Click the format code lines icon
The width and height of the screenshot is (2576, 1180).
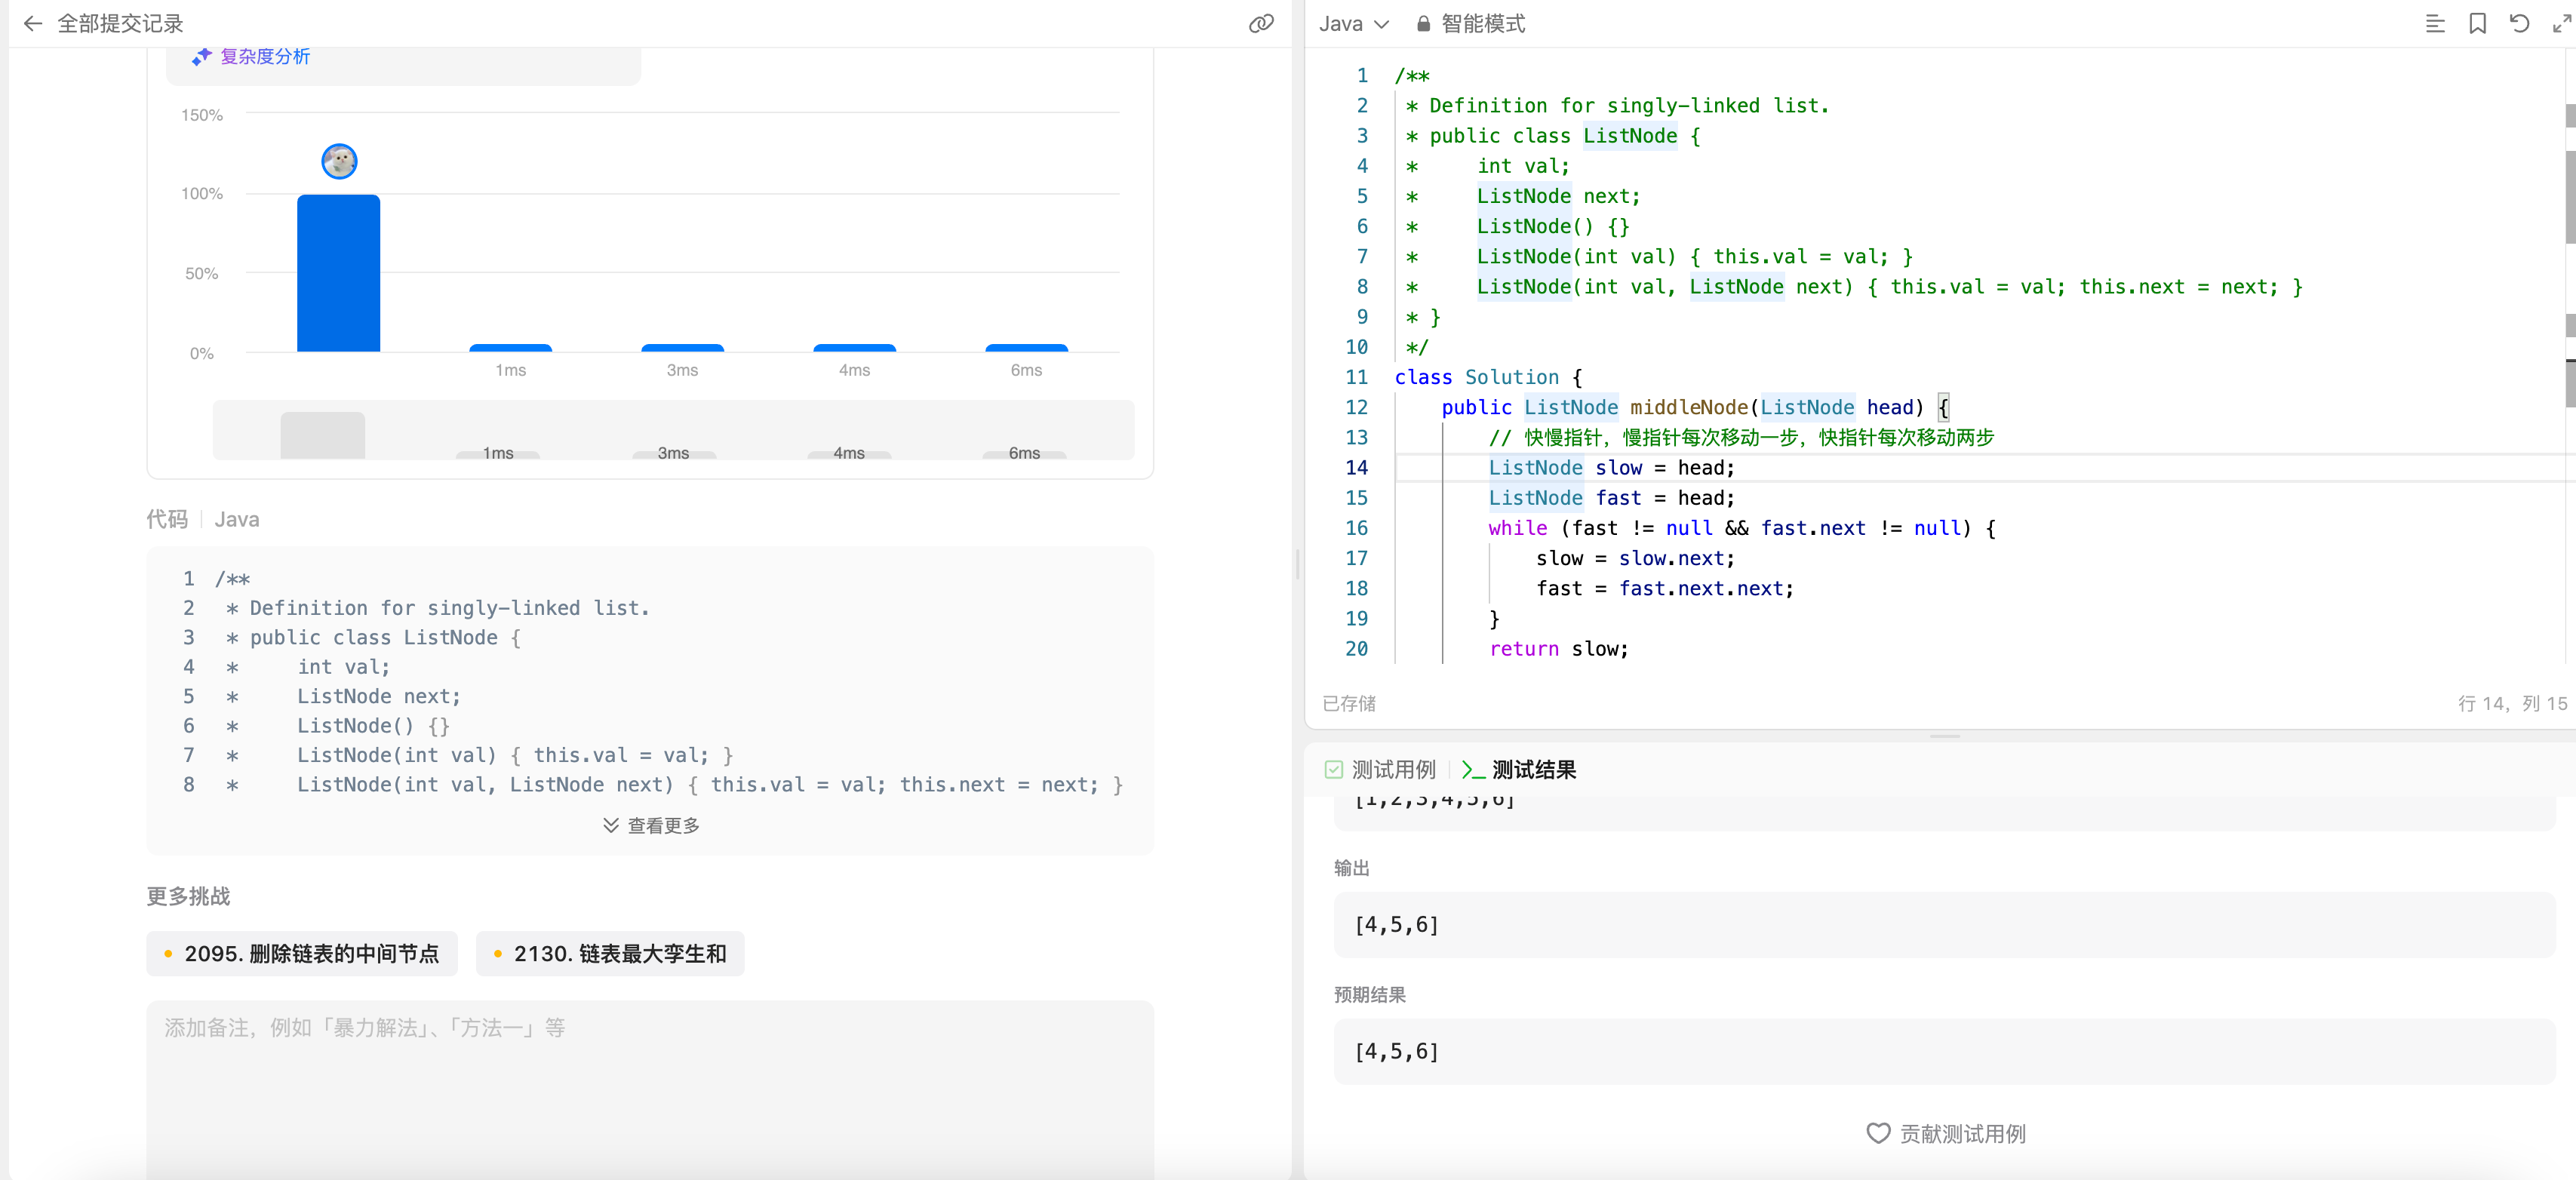2435,23
